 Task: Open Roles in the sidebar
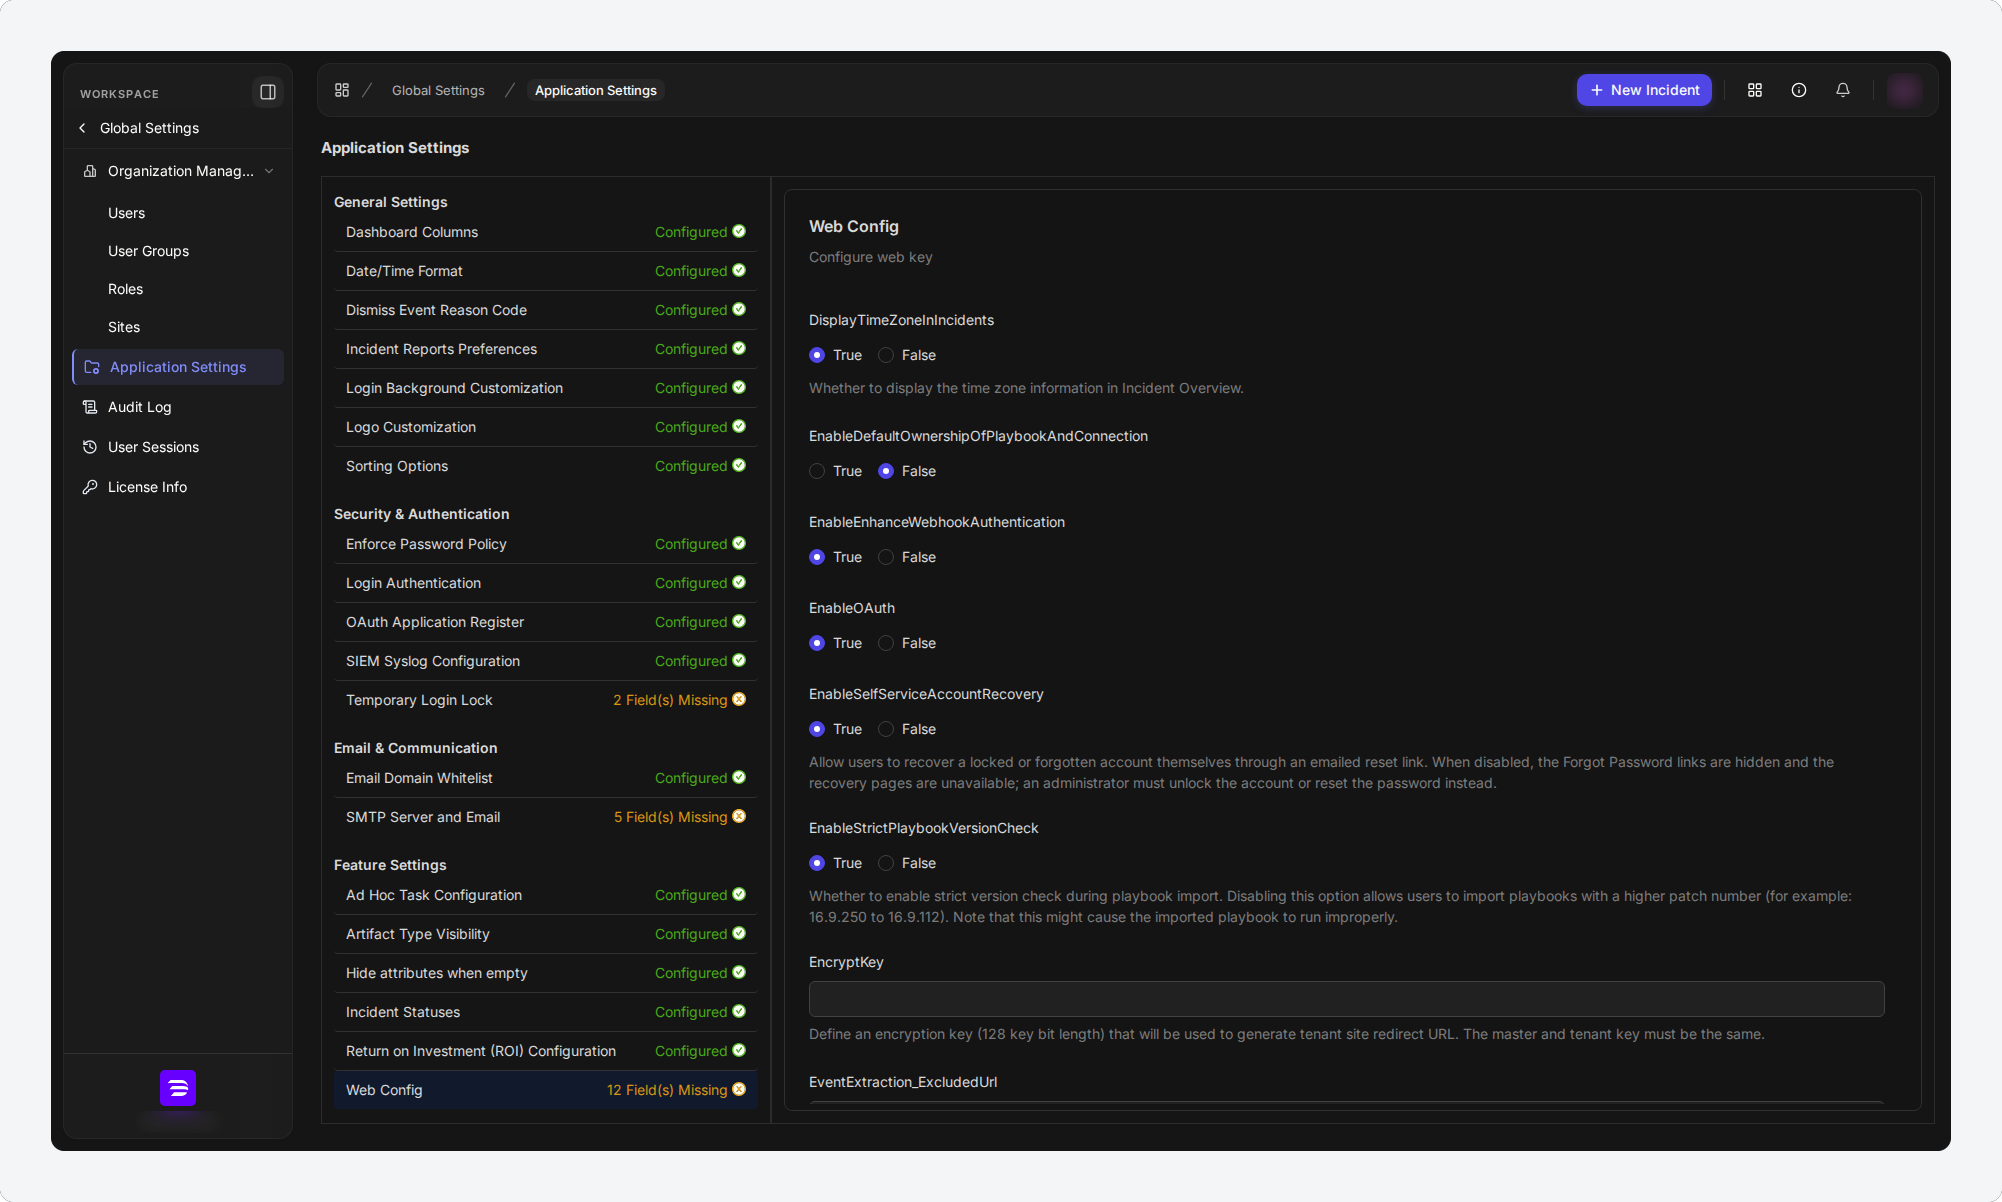point(125,289)
